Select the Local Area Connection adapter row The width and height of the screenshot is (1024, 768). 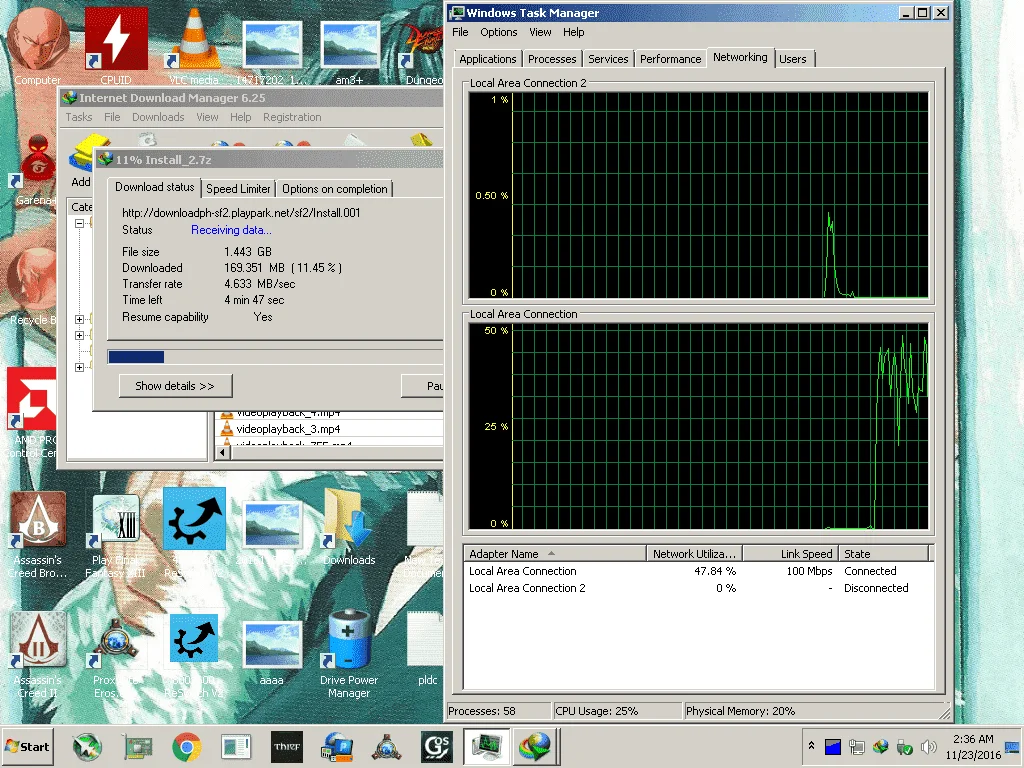[x=698, y=571]
